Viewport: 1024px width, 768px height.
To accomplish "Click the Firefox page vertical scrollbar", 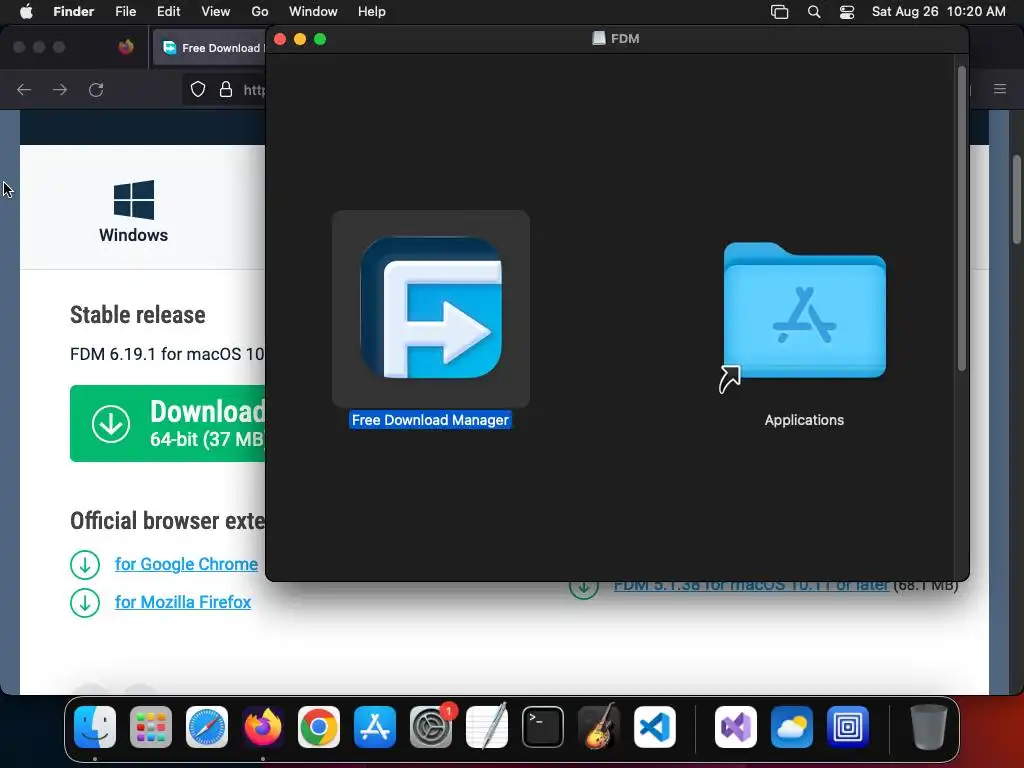I will [1017, 199].
